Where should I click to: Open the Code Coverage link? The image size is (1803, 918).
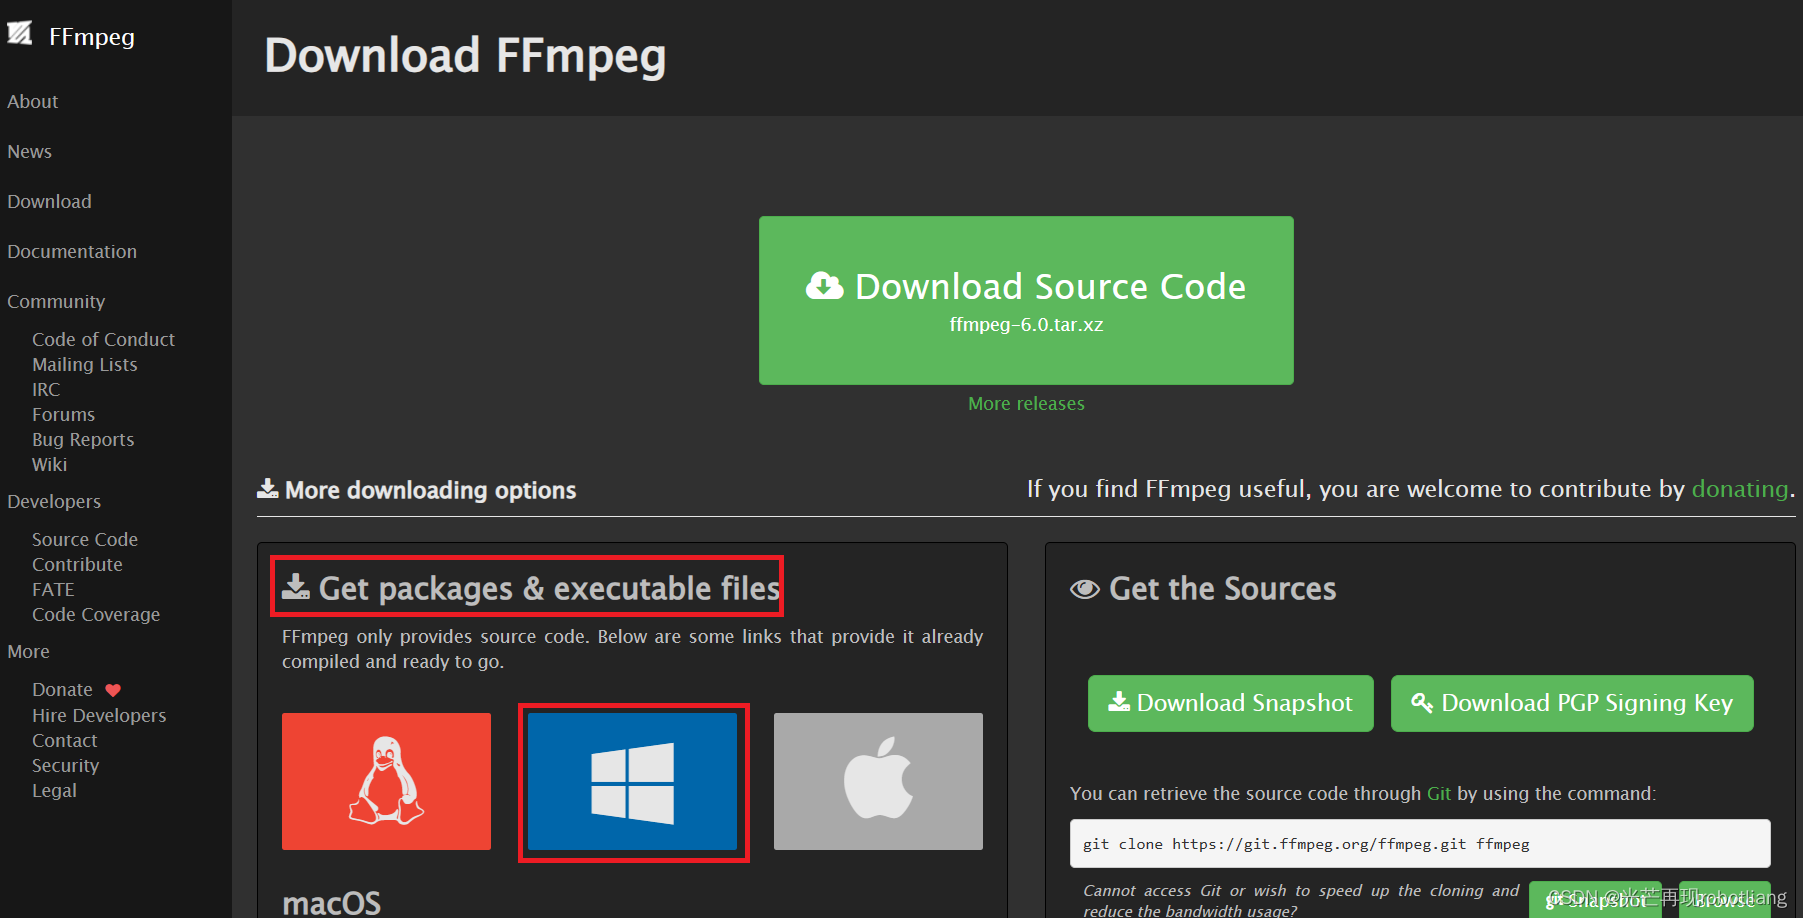96,615
